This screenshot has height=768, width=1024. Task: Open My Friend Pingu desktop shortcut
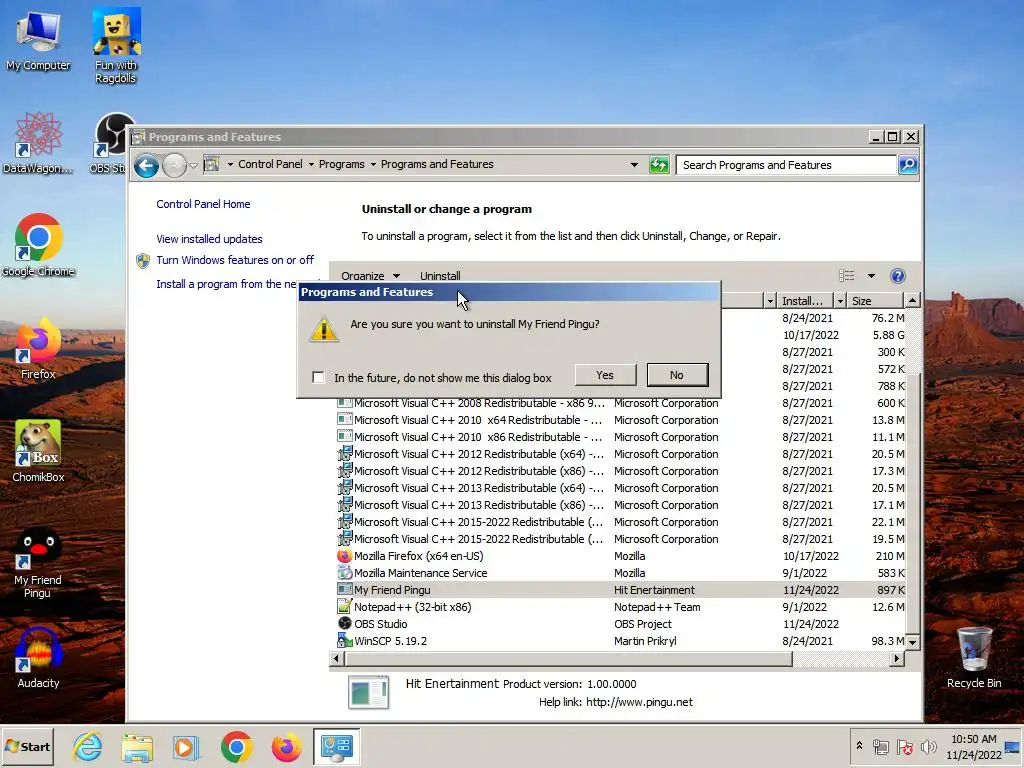pyautogui.click(x=38, y=563)
